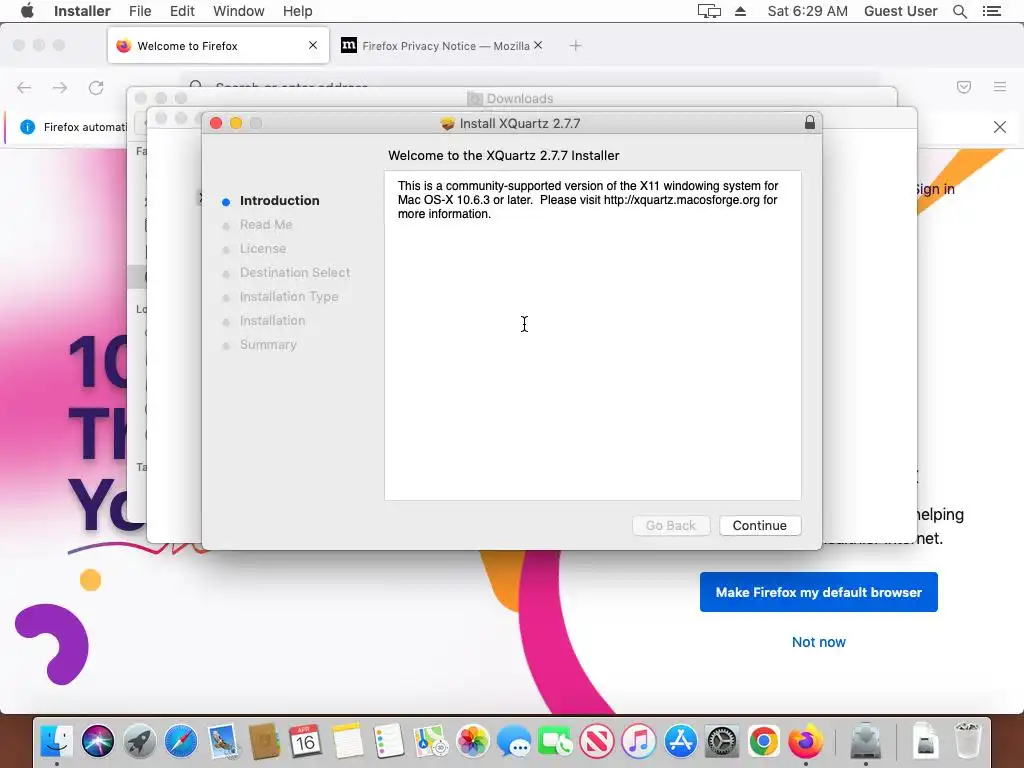Switch to Firefox Privacy Notice tab
The width and height of the screenshot is (1024, 768).
[x=441, y=46]
